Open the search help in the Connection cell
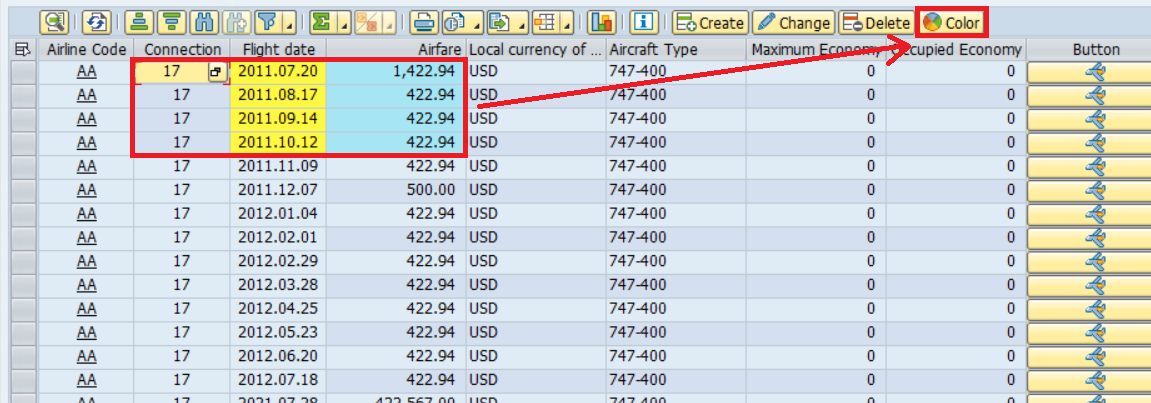1151x403 pixels. click(x=217, y=72)
